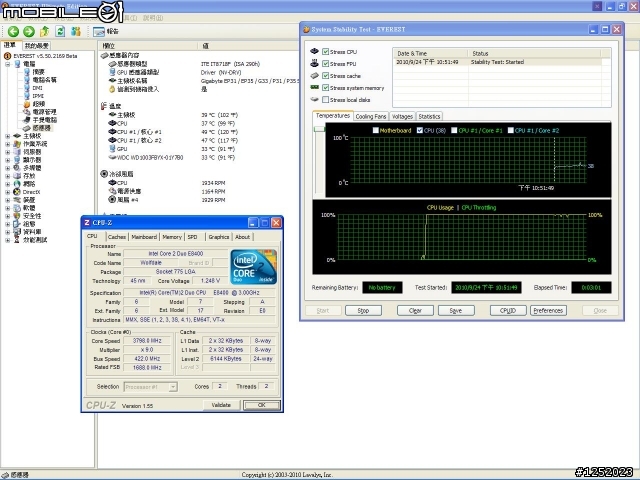Image resolution: width=640 pixels, height=480 pixels.
Task: Click the Stress local disks drive icon
Action: pos(314,99)
